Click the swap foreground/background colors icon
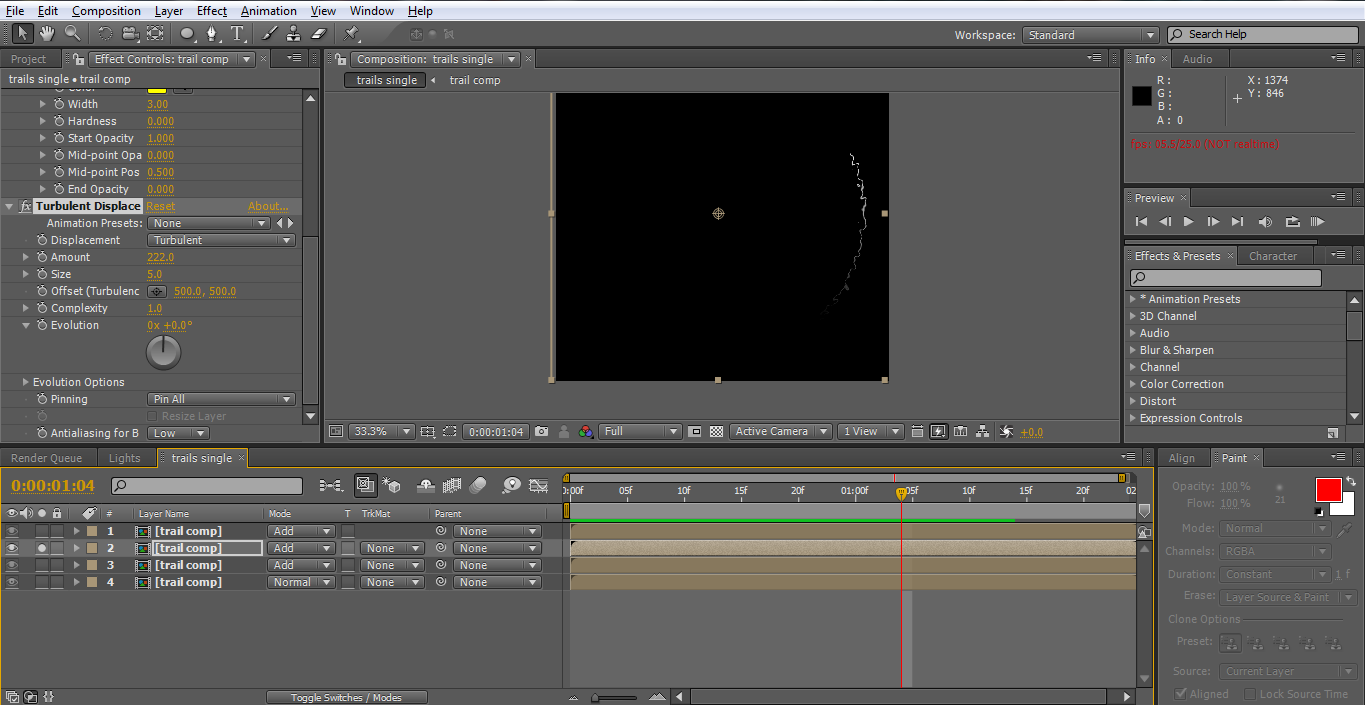1365x705 pixels. click(1350, 481)
